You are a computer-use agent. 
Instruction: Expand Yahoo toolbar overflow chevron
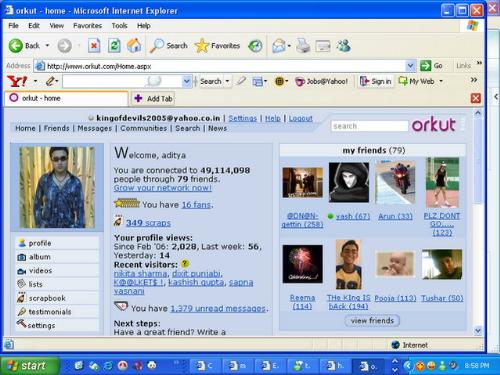point(474,80)
